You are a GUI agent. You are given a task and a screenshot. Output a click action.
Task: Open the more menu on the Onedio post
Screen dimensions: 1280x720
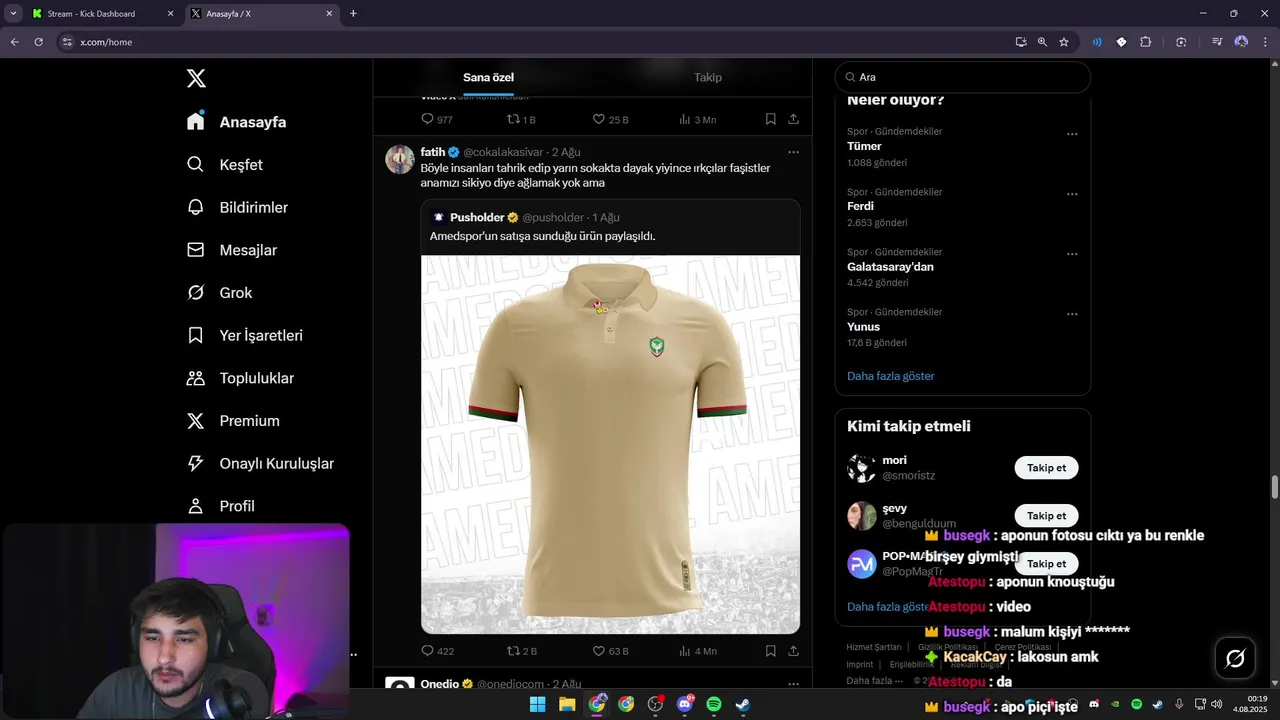(x=793, y=684)
